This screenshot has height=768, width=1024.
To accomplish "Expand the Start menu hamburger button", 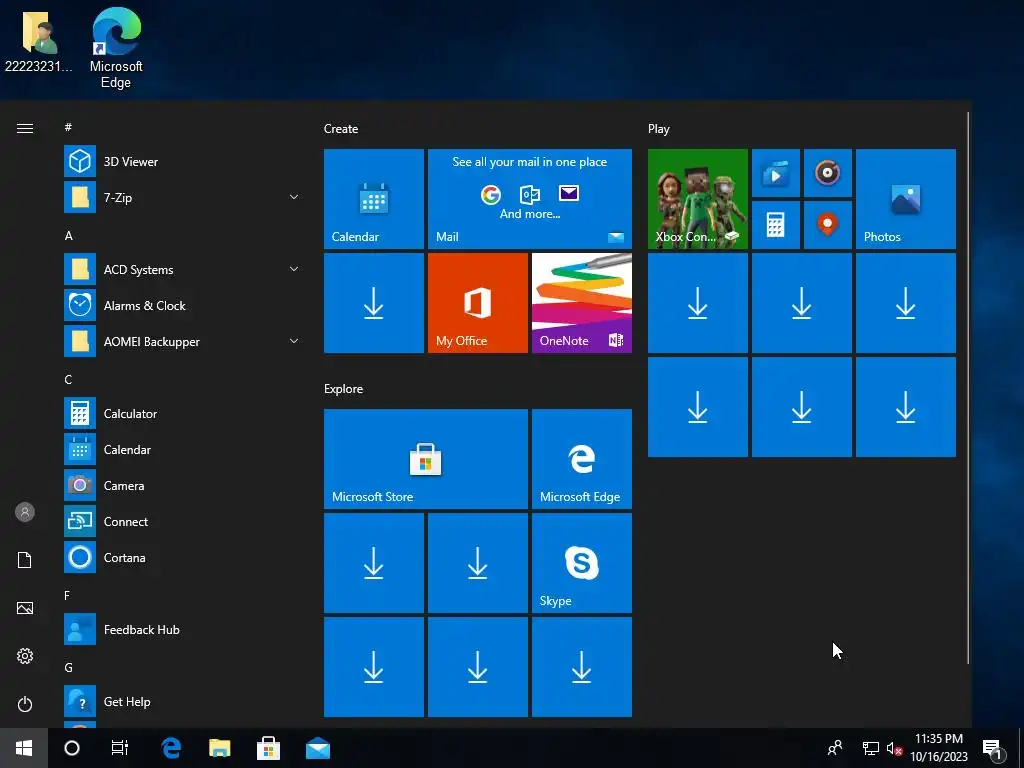I will pyautogui.click(x=25, y=128).
